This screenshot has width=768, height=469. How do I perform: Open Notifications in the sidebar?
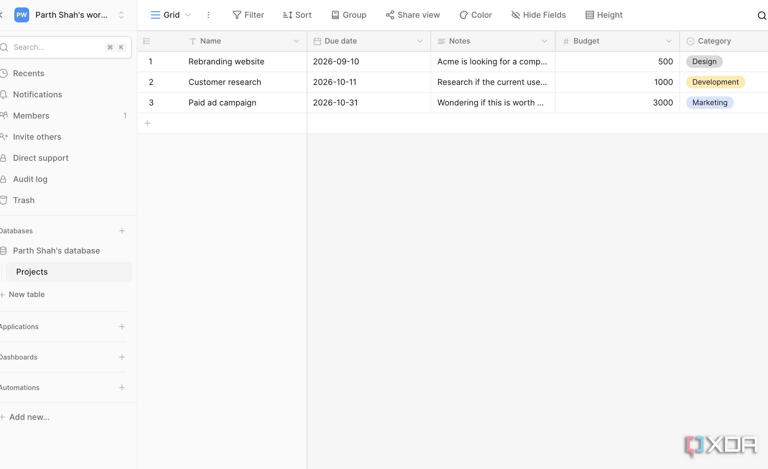click(x=37, y=94)
